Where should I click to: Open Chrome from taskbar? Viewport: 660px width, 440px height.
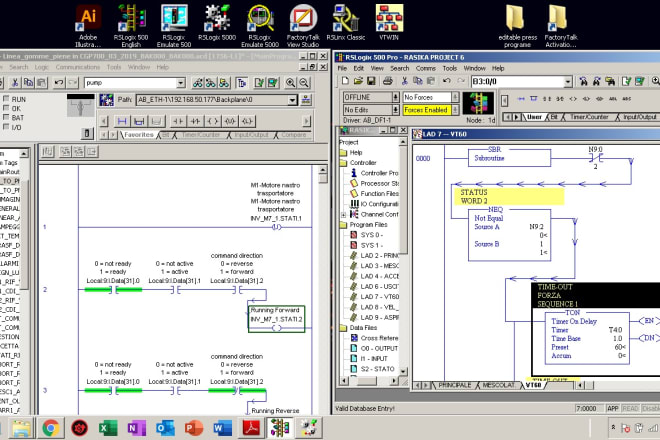51,429
